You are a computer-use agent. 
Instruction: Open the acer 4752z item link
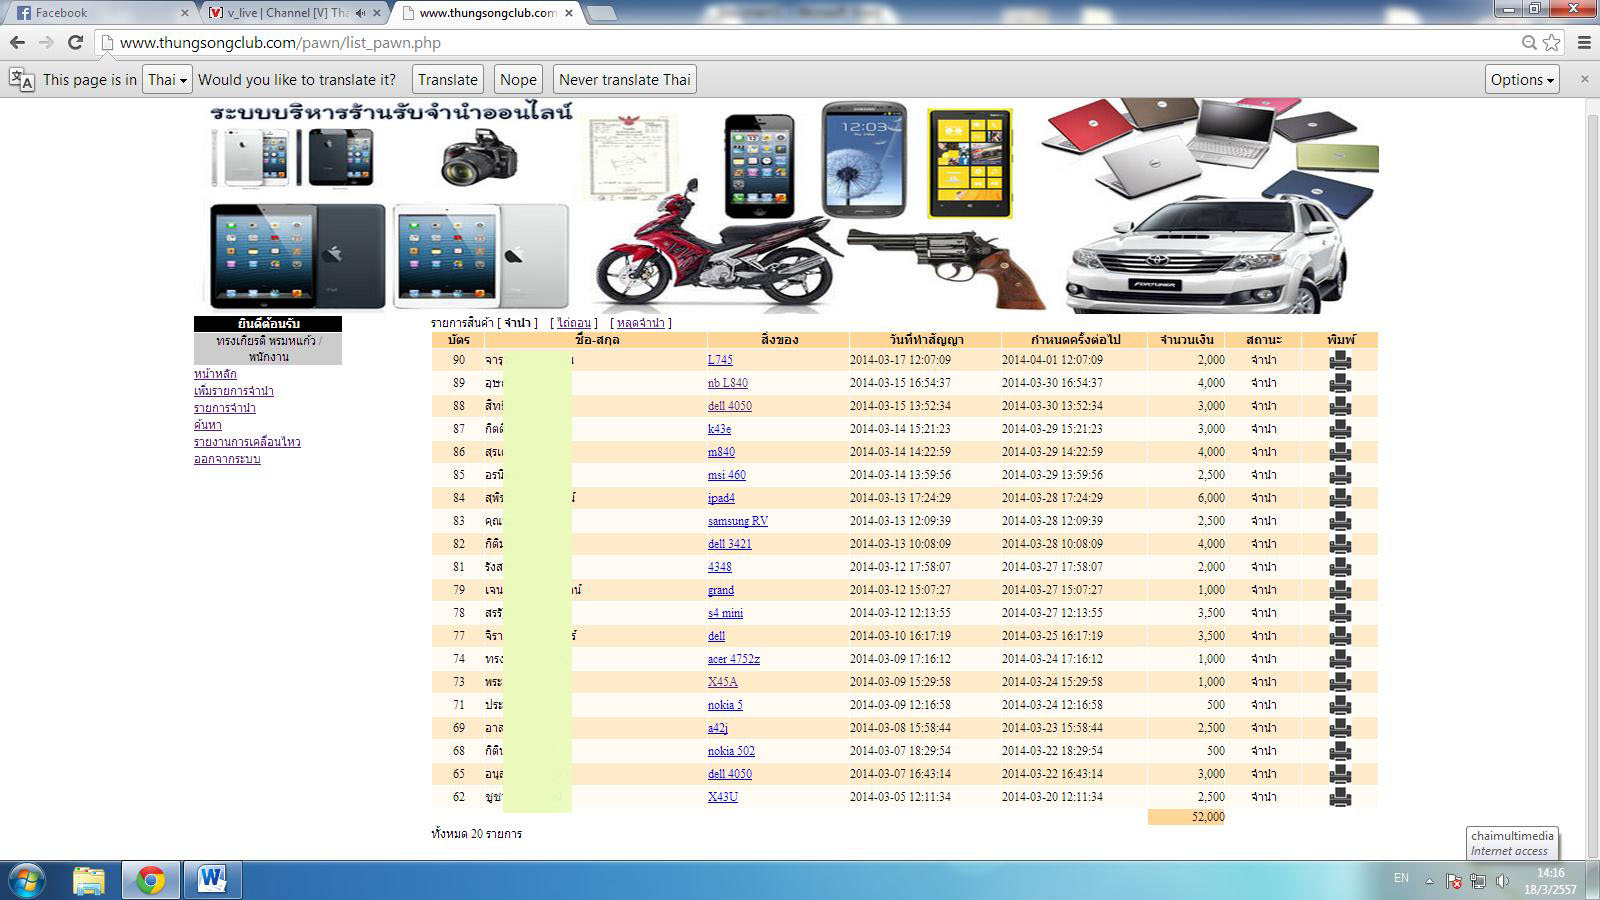point(734,659)
